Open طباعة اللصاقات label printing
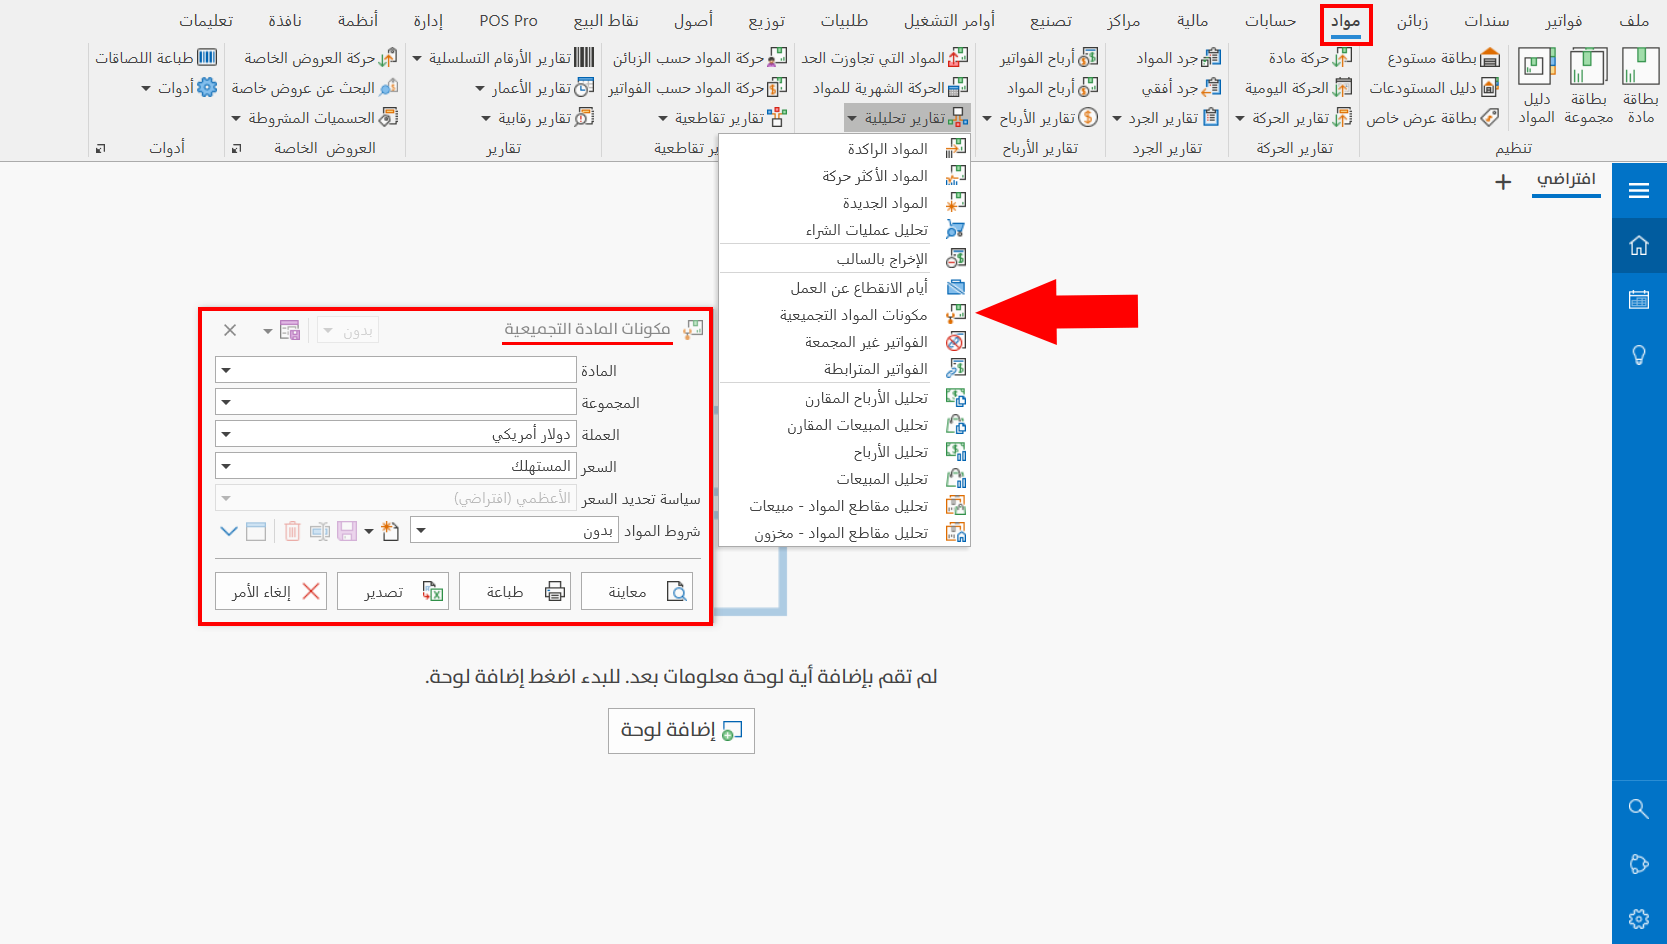The image size is (1667, 944). (156, 58)
